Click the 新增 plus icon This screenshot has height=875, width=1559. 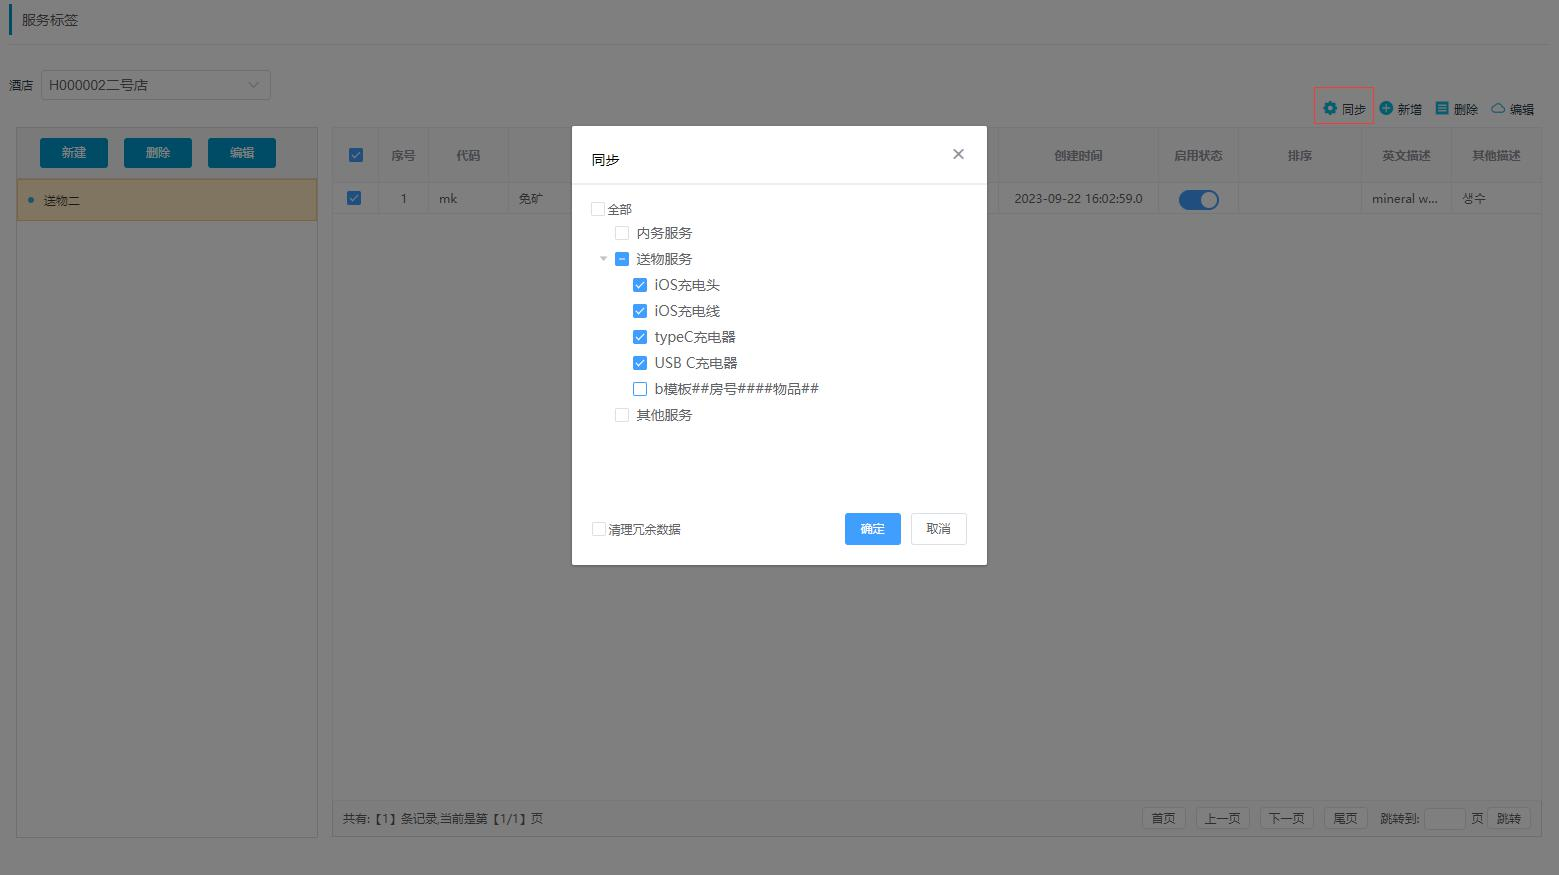click(x=1386, y=108)
